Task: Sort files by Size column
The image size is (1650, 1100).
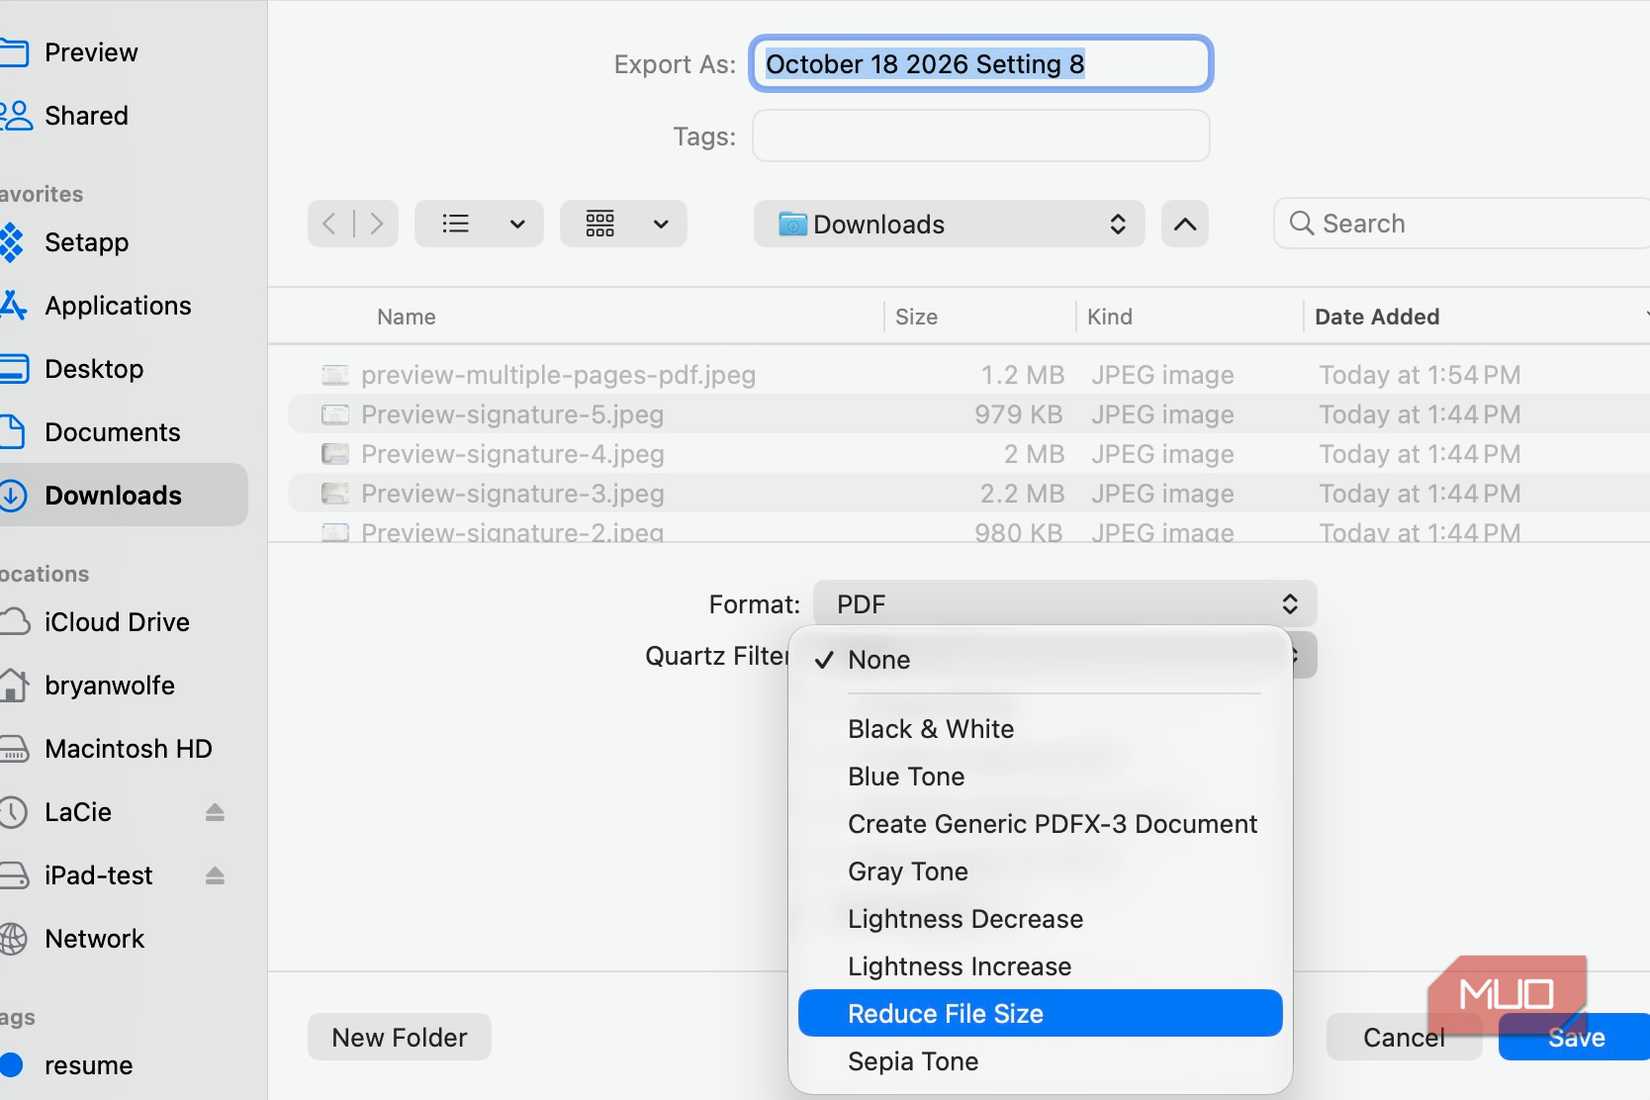Action: tap(916, 317)
